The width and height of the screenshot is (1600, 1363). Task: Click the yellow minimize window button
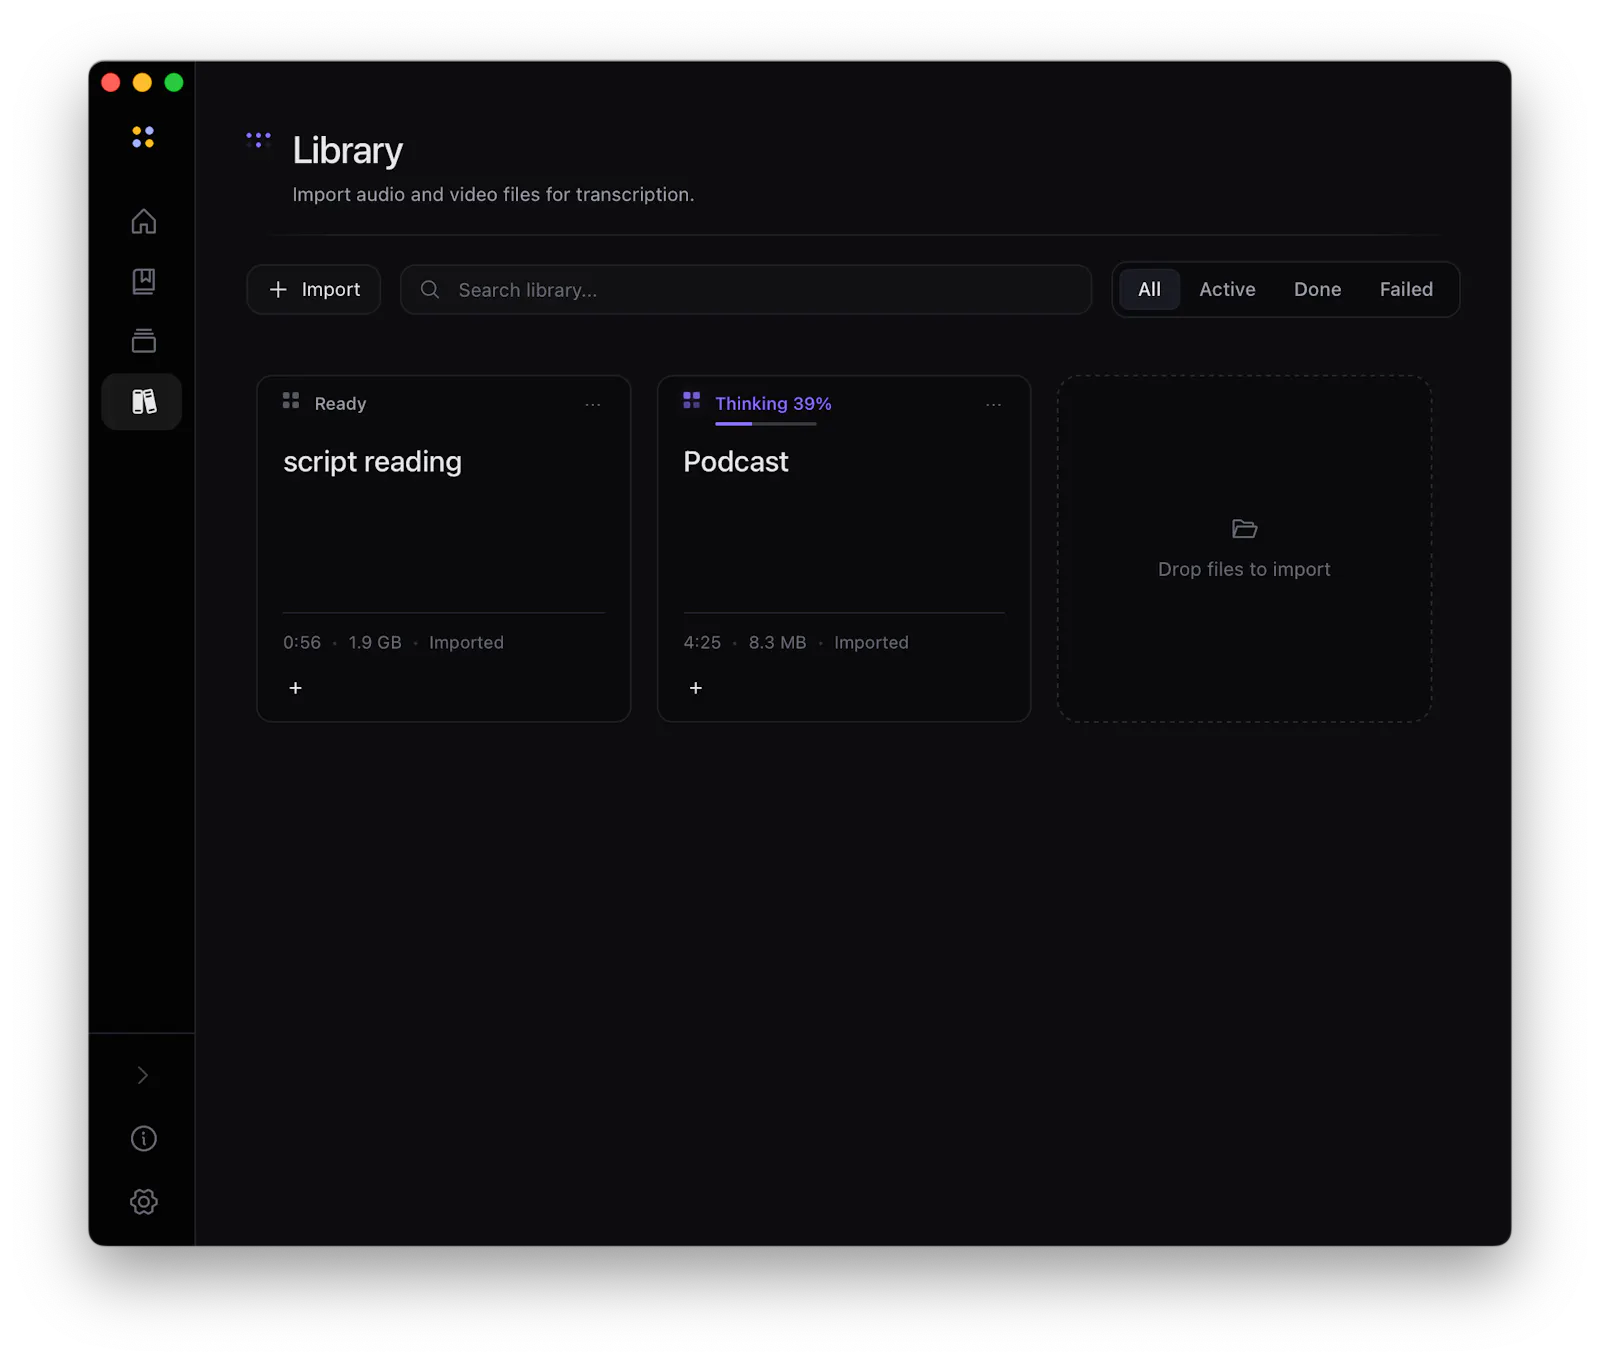coord(142,82)
